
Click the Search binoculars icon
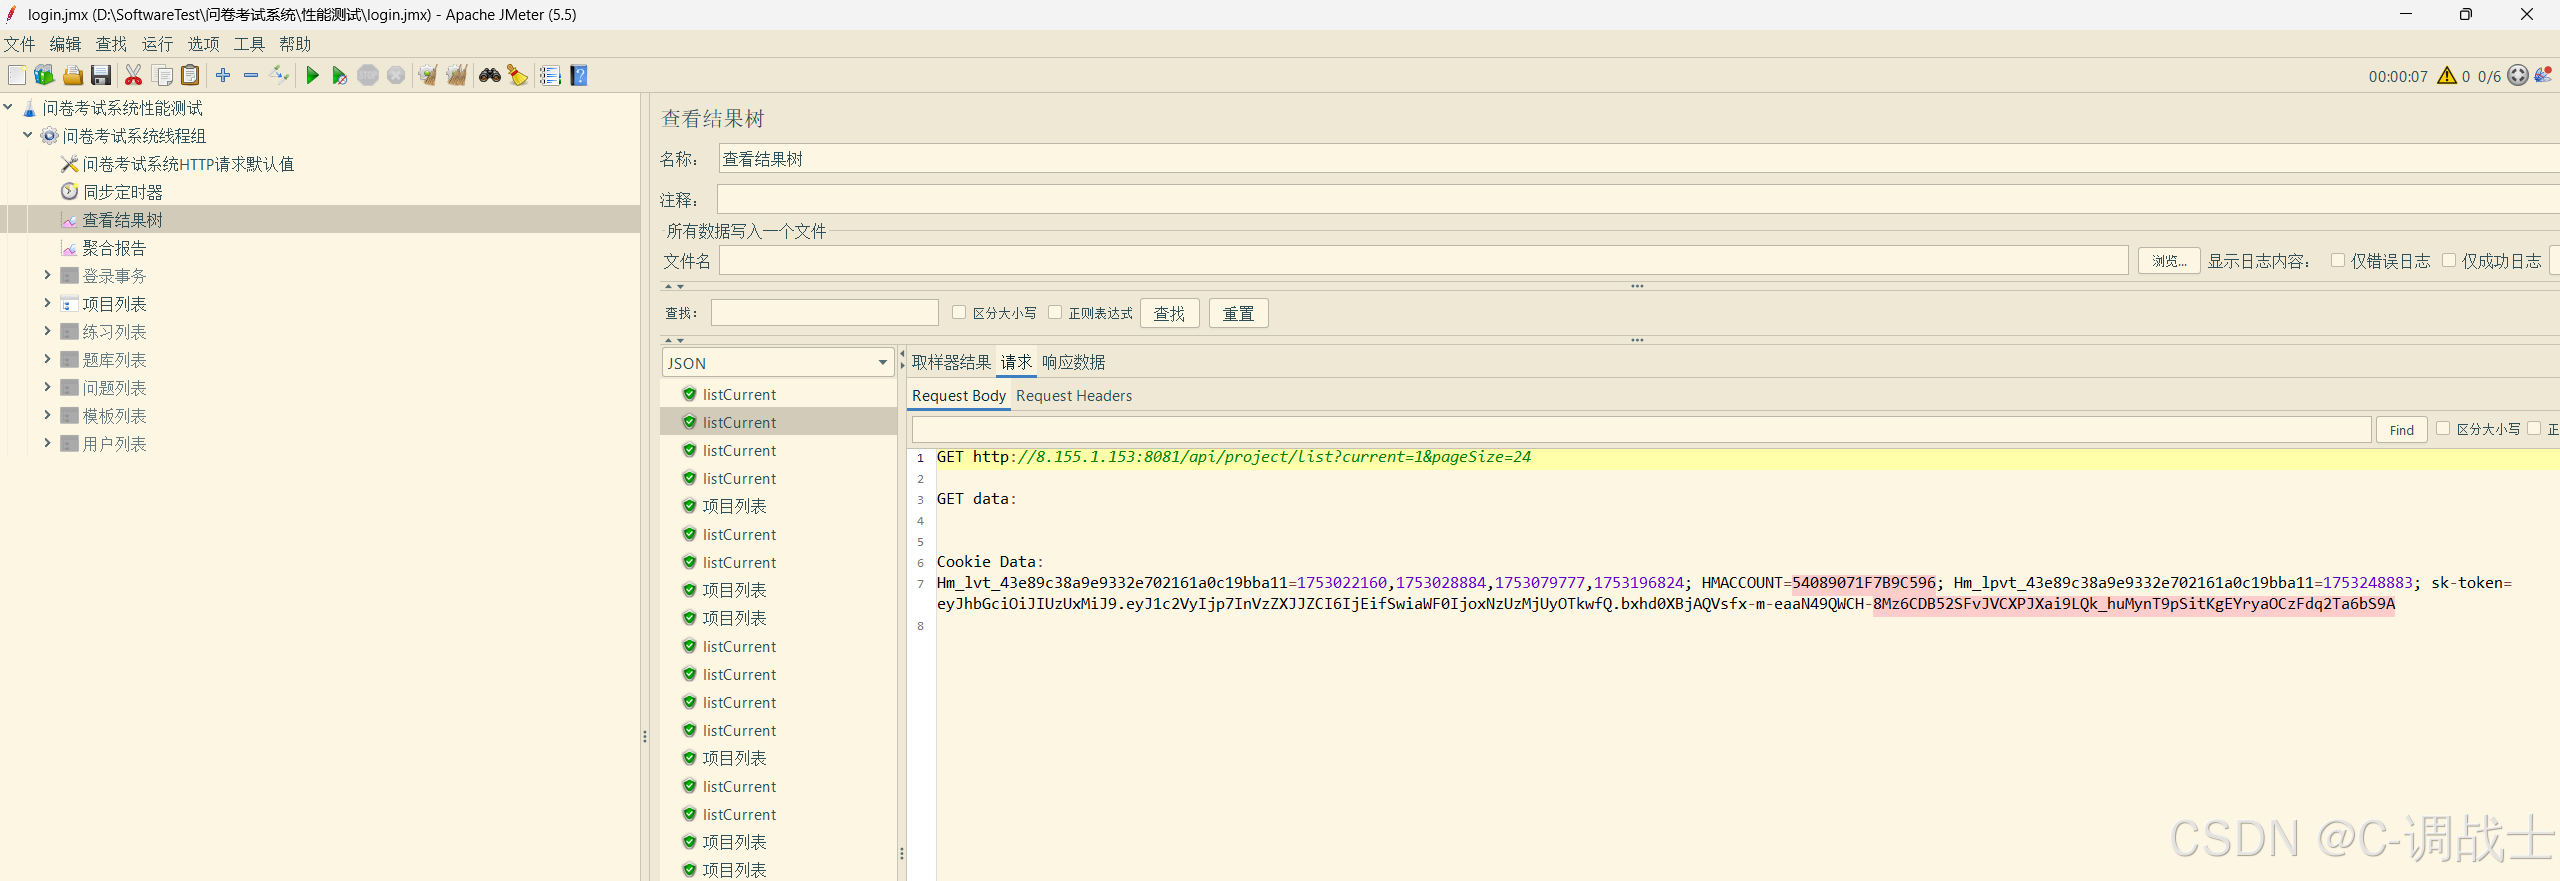[489, 76]
